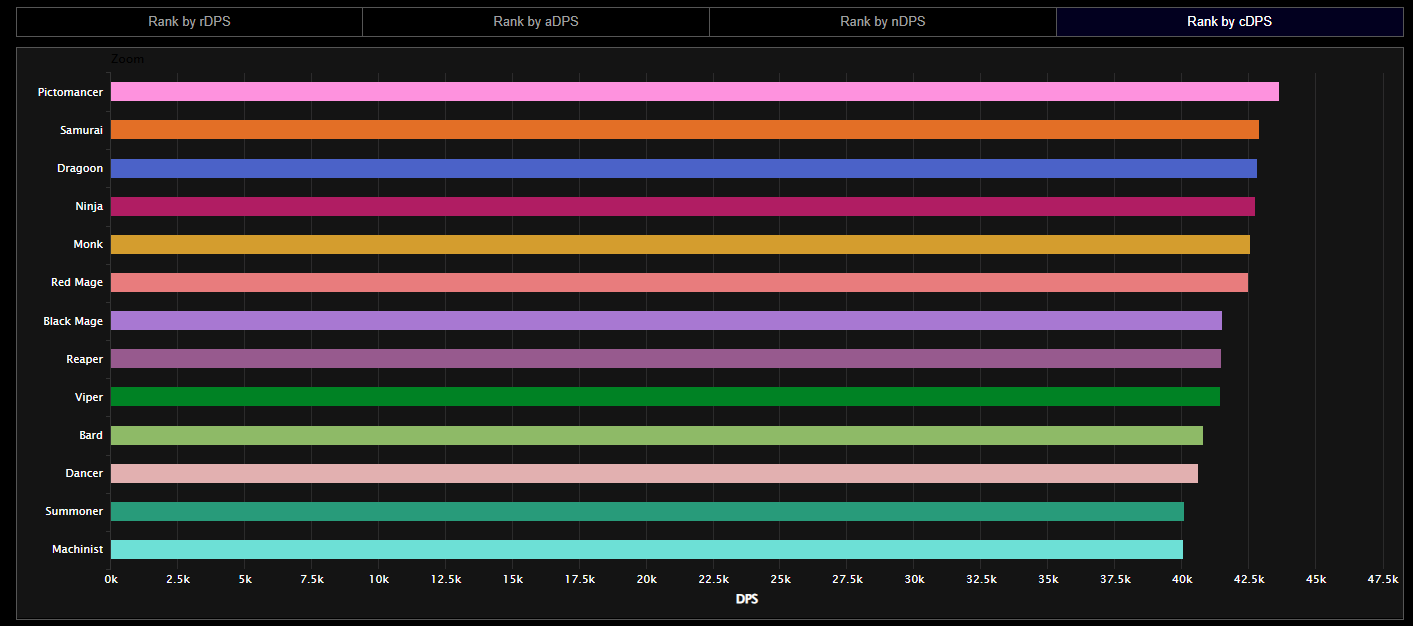Click the 17.5k axis tick label
This screenshot has width=1413, height=626.
click(x=580, y=580)
